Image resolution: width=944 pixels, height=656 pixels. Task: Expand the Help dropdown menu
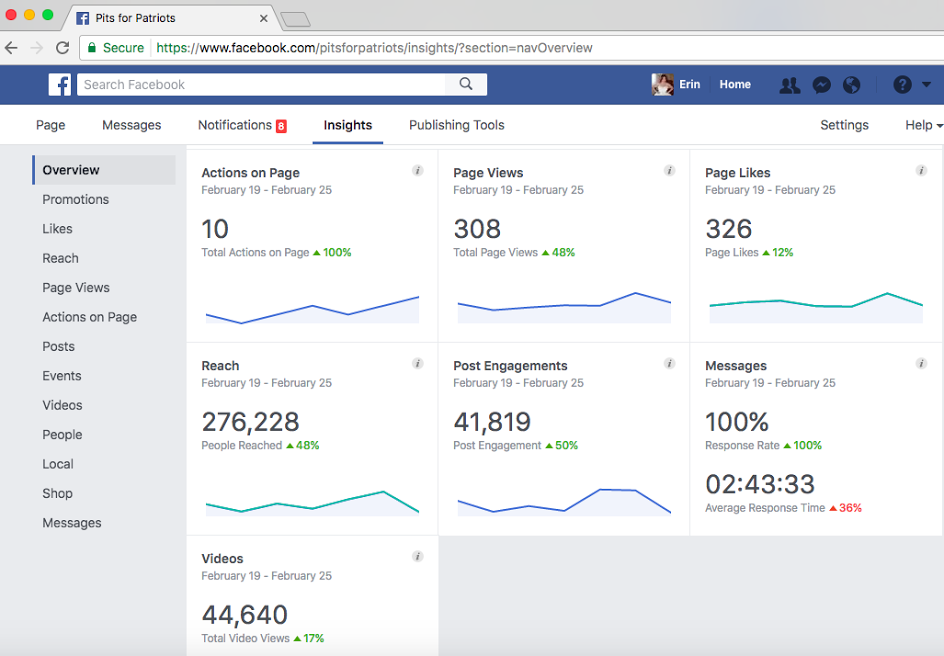pos(923,125)
